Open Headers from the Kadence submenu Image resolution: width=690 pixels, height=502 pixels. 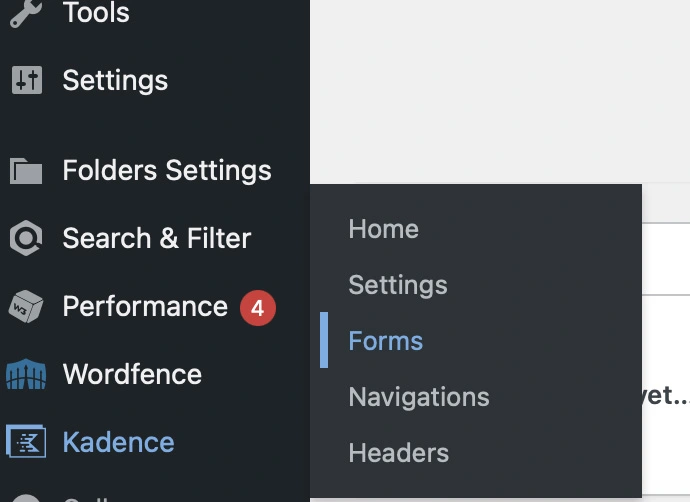399,453
